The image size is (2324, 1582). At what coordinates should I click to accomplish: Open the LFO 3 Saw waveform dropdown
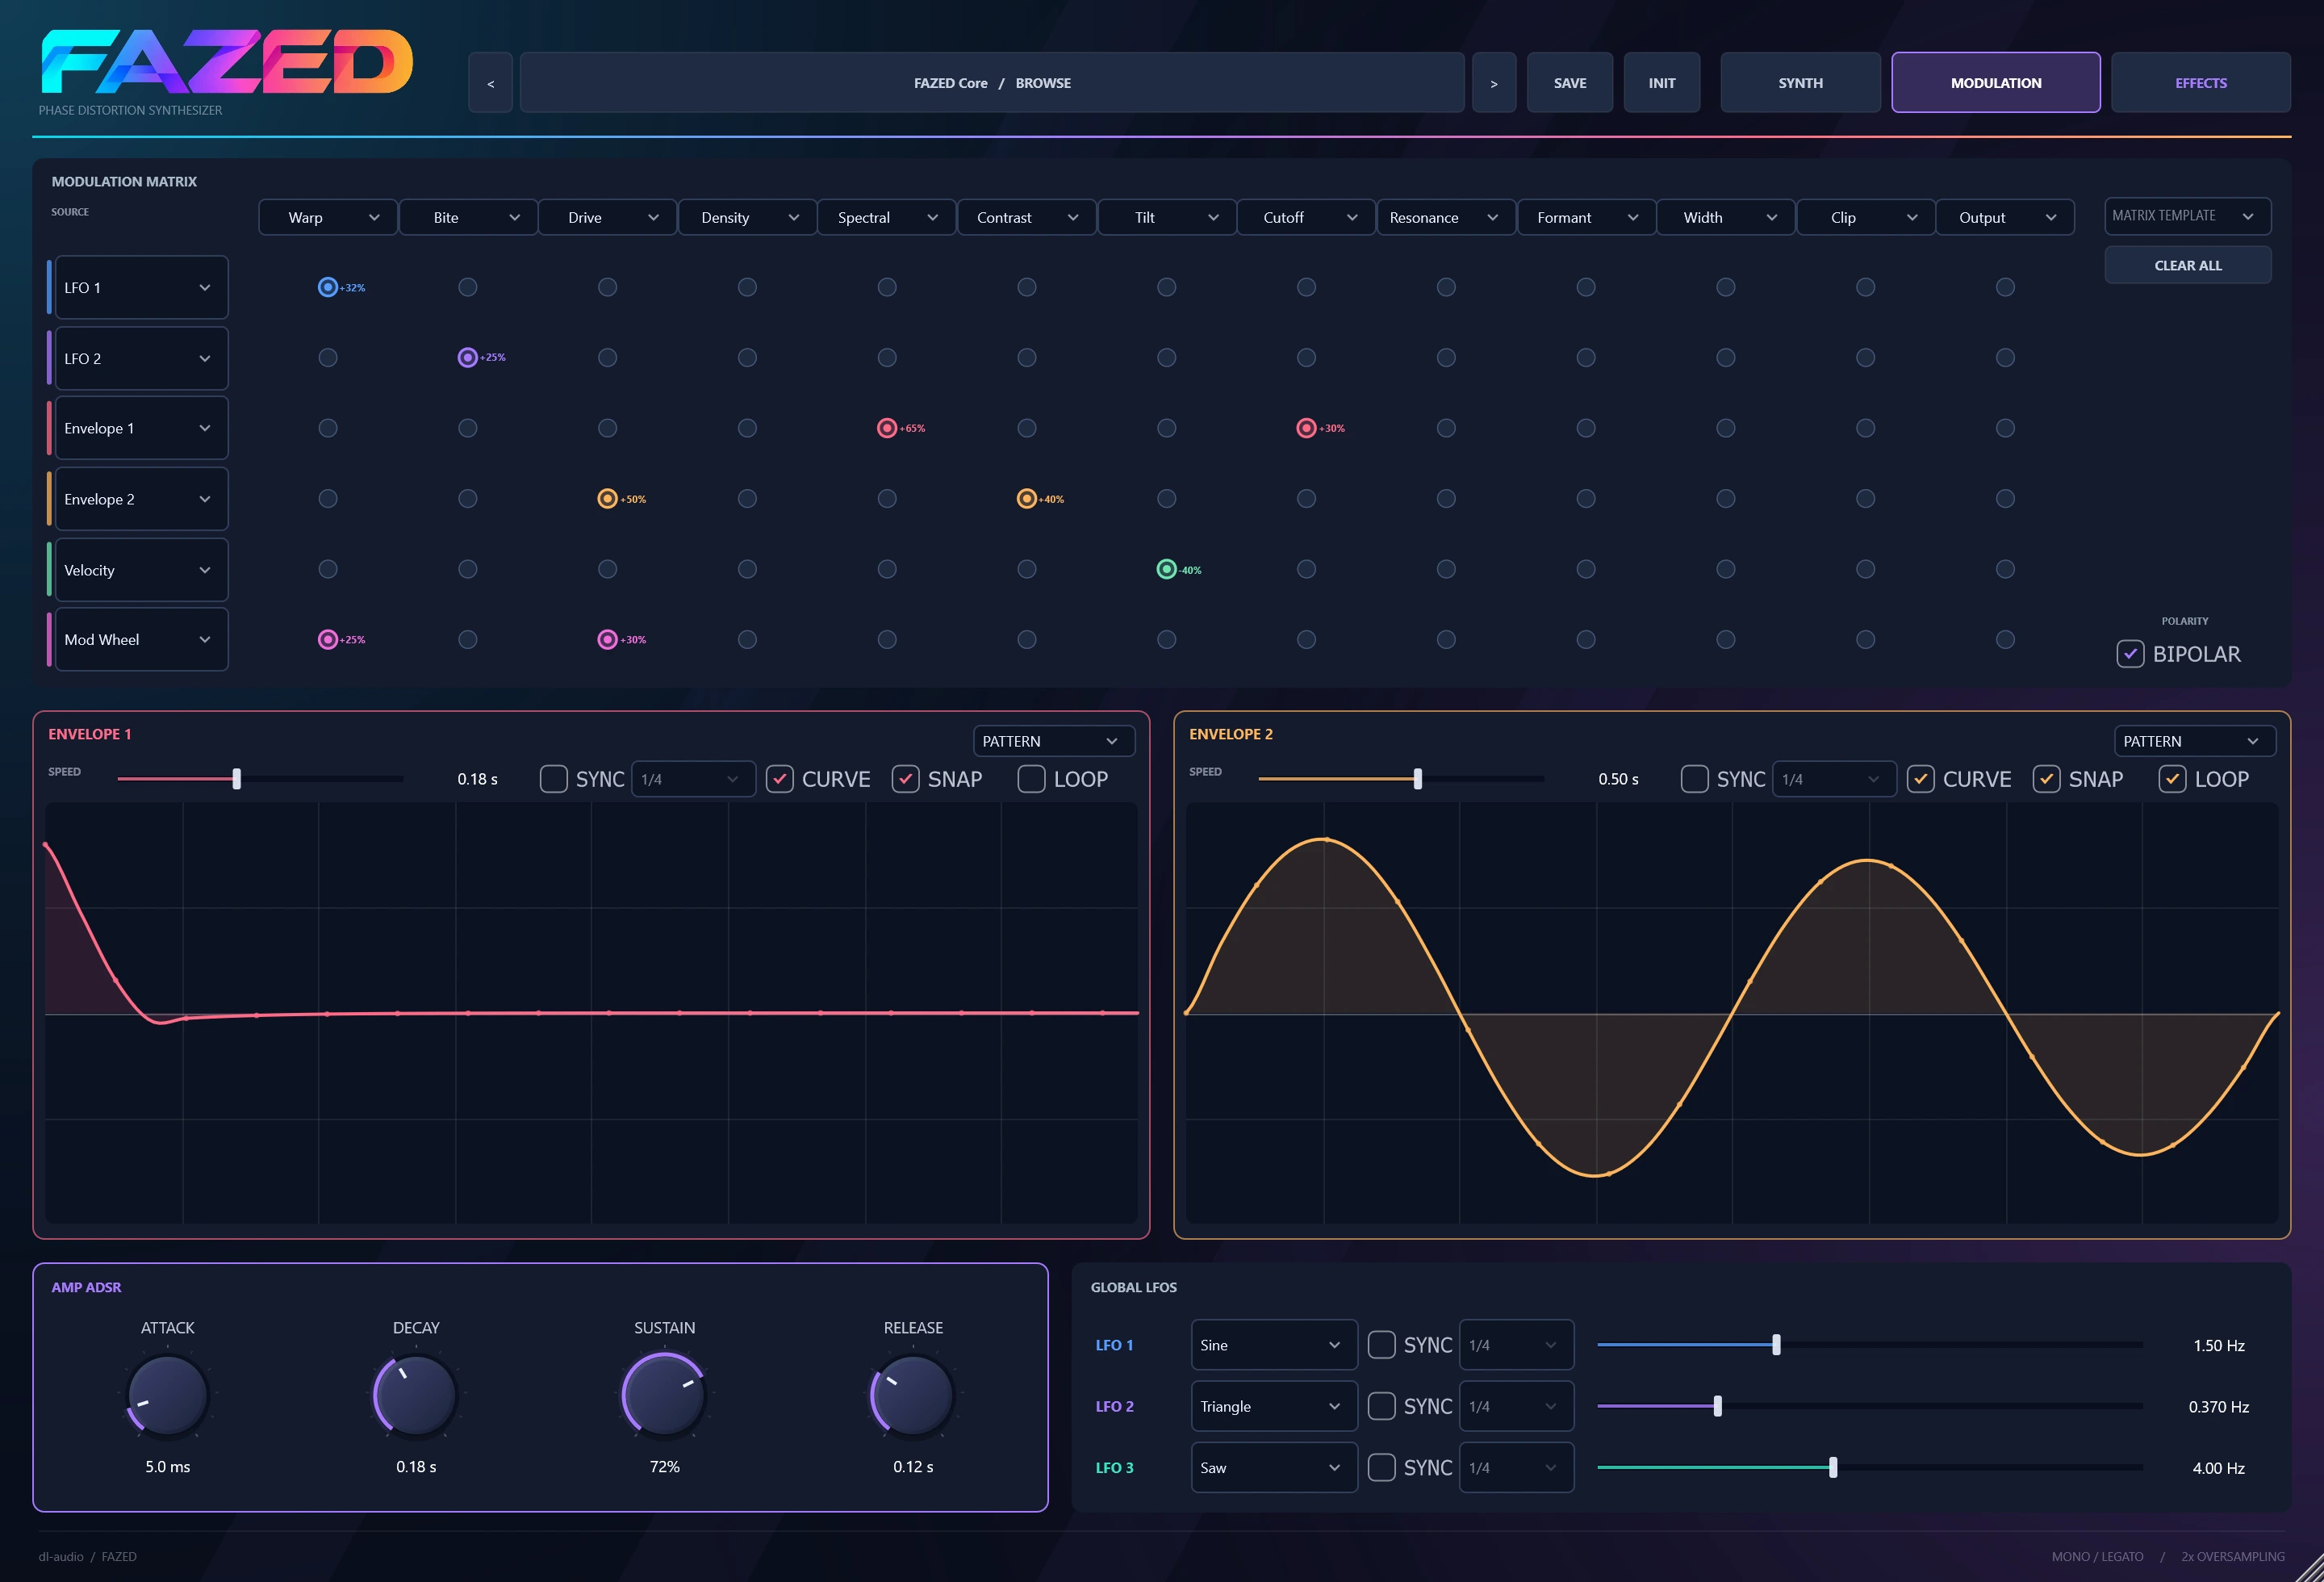1274,1467
